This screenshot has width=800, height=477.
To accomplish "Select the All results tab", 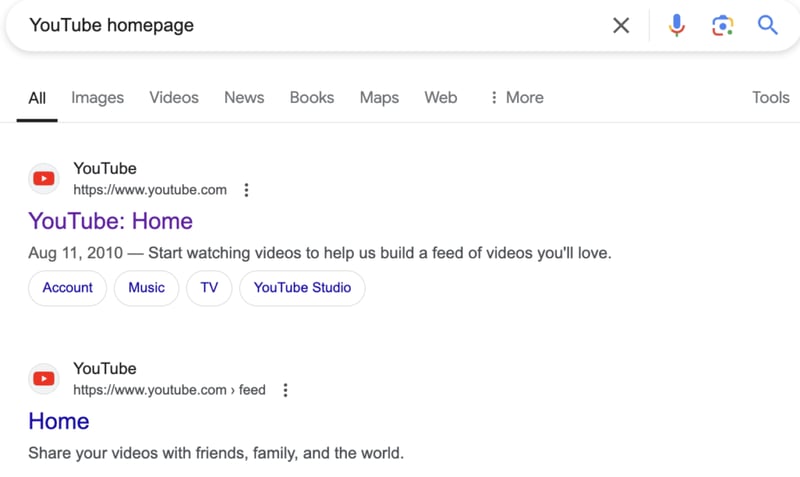I will pyautogui.click(x=37, y=97).
